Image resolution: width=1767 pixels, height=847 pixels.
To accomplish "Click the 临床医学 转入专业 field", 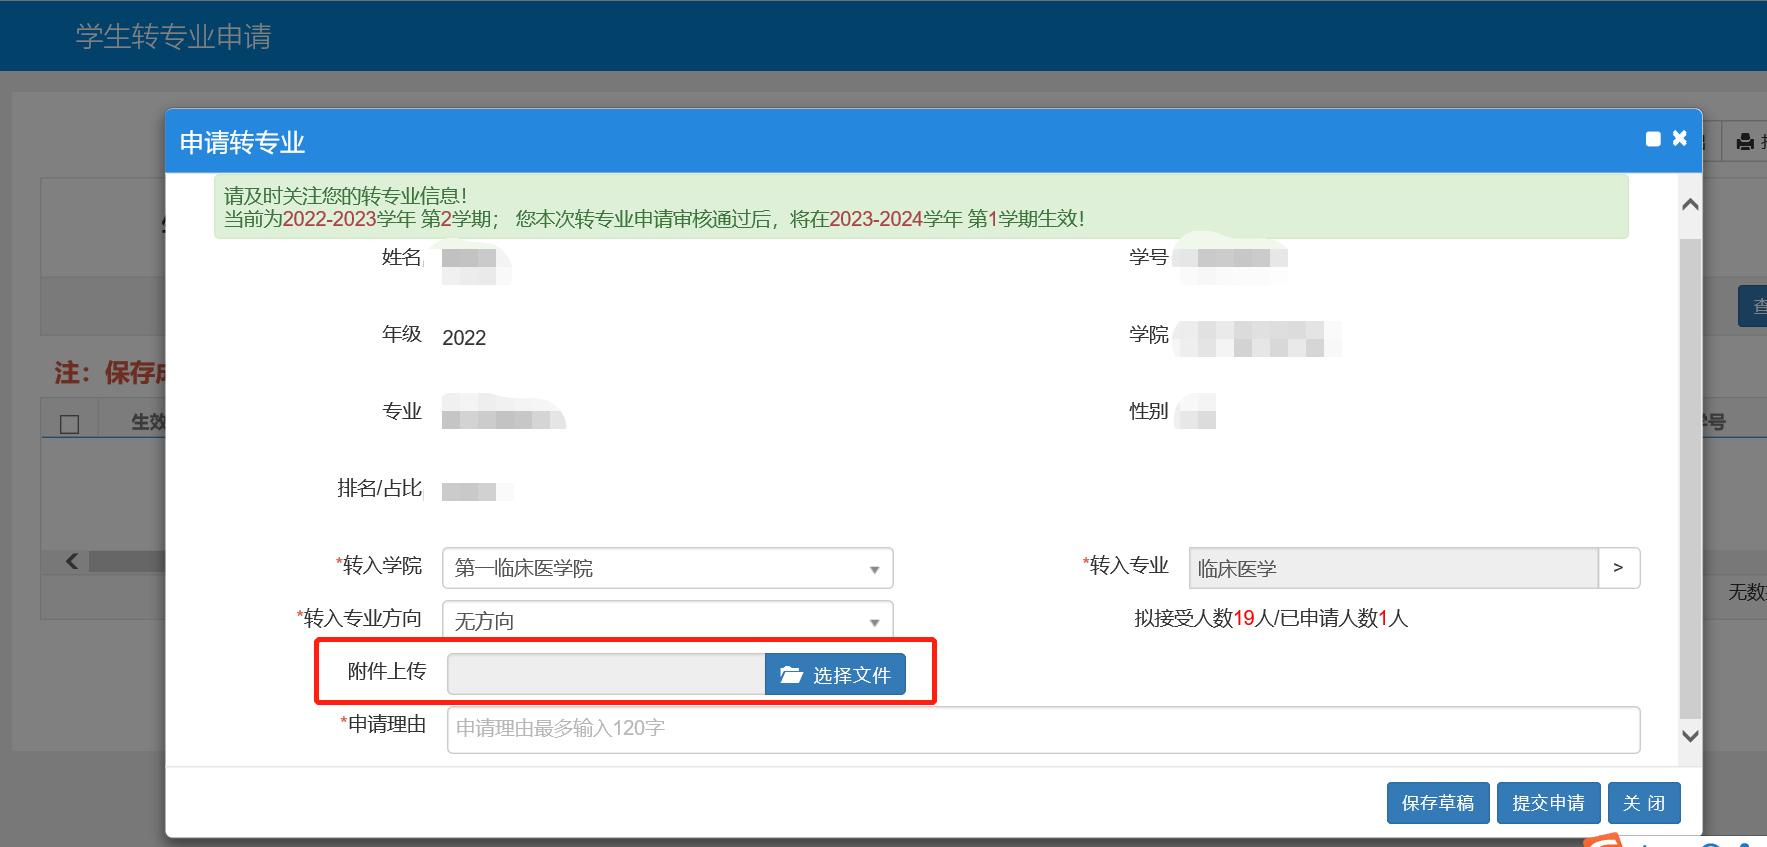I will [1392, 568].
